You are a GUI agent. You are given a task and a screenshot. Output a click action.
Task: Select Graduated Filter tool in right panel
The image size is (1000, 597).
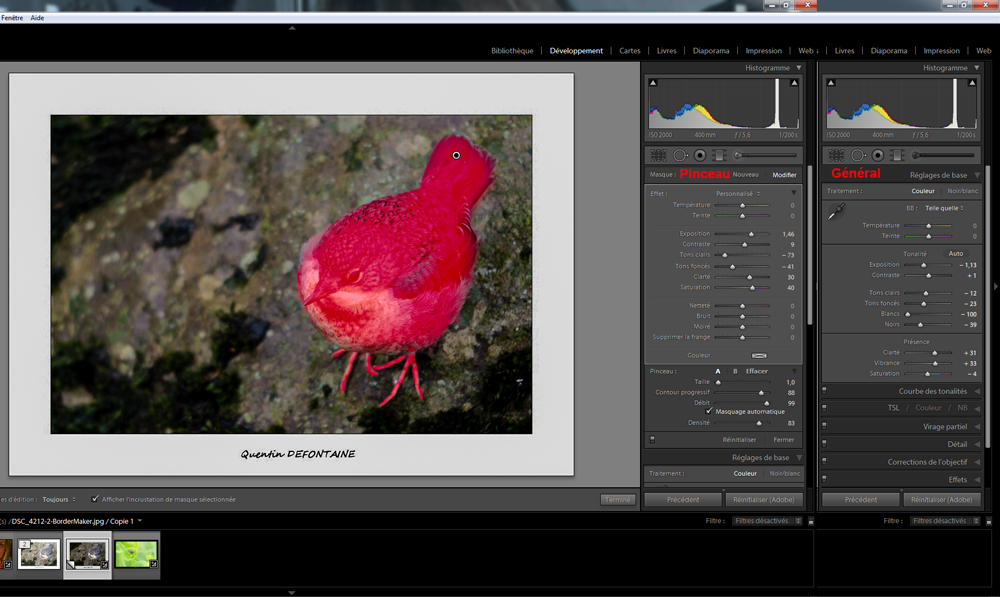(897, 155)
